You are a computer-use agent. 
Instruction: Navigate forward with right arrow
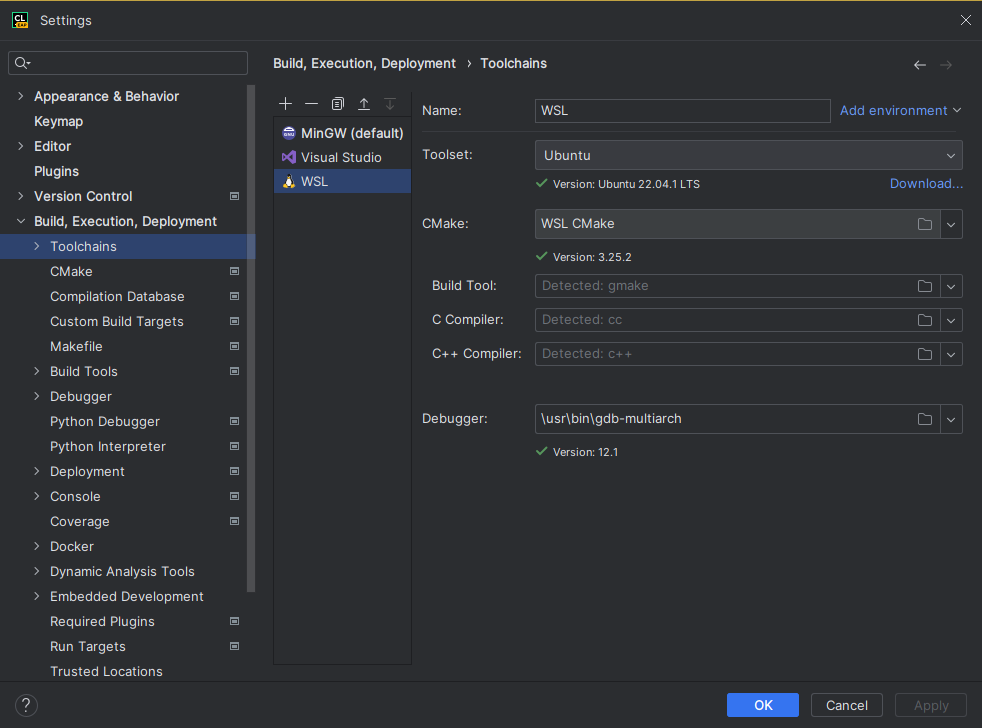pos(946,65)
